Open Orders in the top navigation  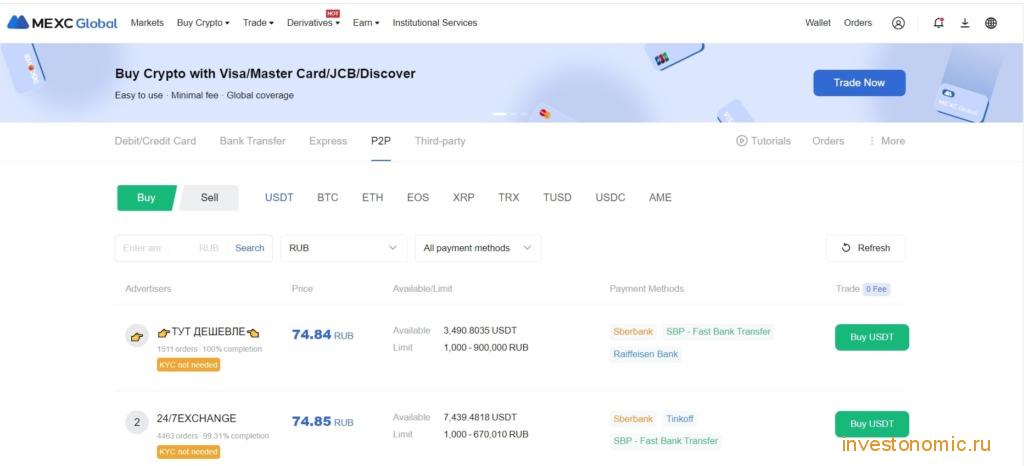coord(857,23)
